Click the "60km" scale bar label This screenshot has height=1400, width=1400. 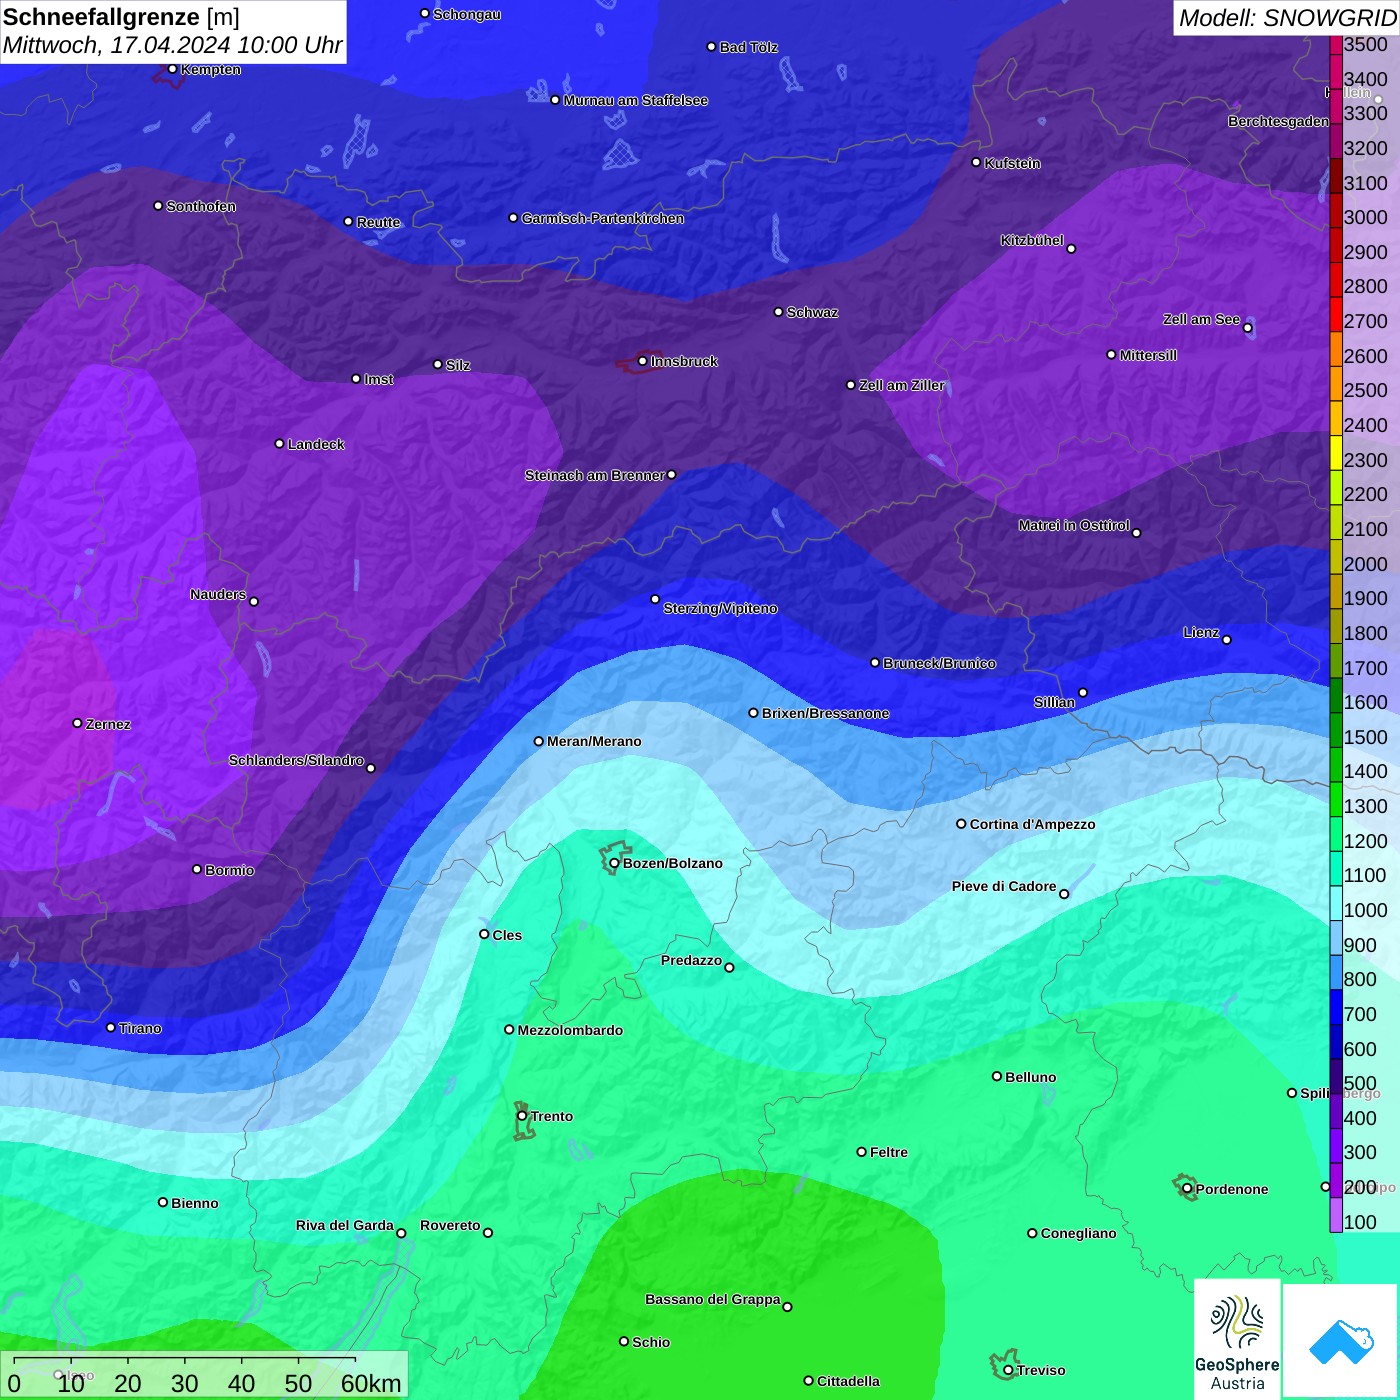pyautogui.click(x=371, y=1383)
